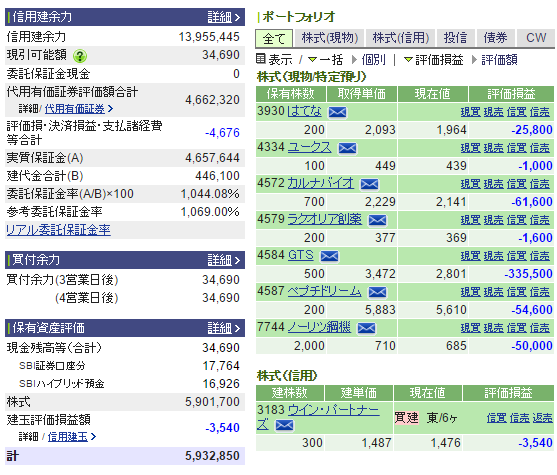Click 現売 in the ノーリツ鋼機 row
This screenshot has height=475, width=557.
pos(493,328)
